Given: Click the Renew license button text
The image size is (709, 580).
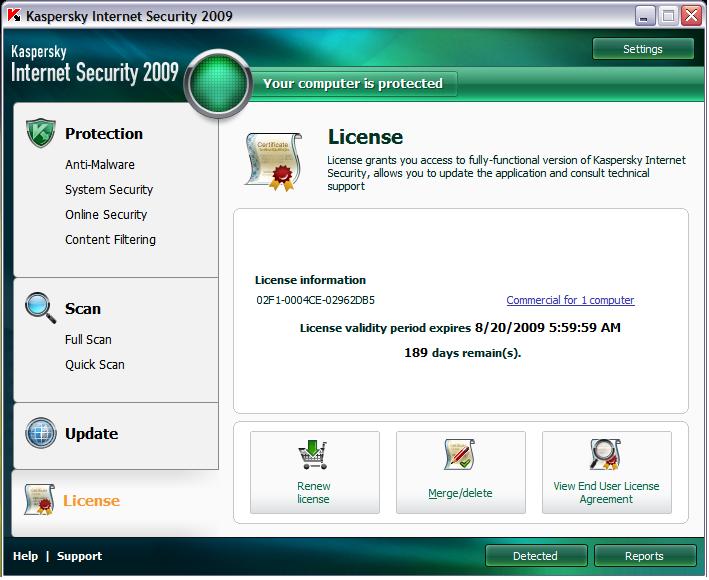Looking at the screenshot, I should click(x=313, y=492).
